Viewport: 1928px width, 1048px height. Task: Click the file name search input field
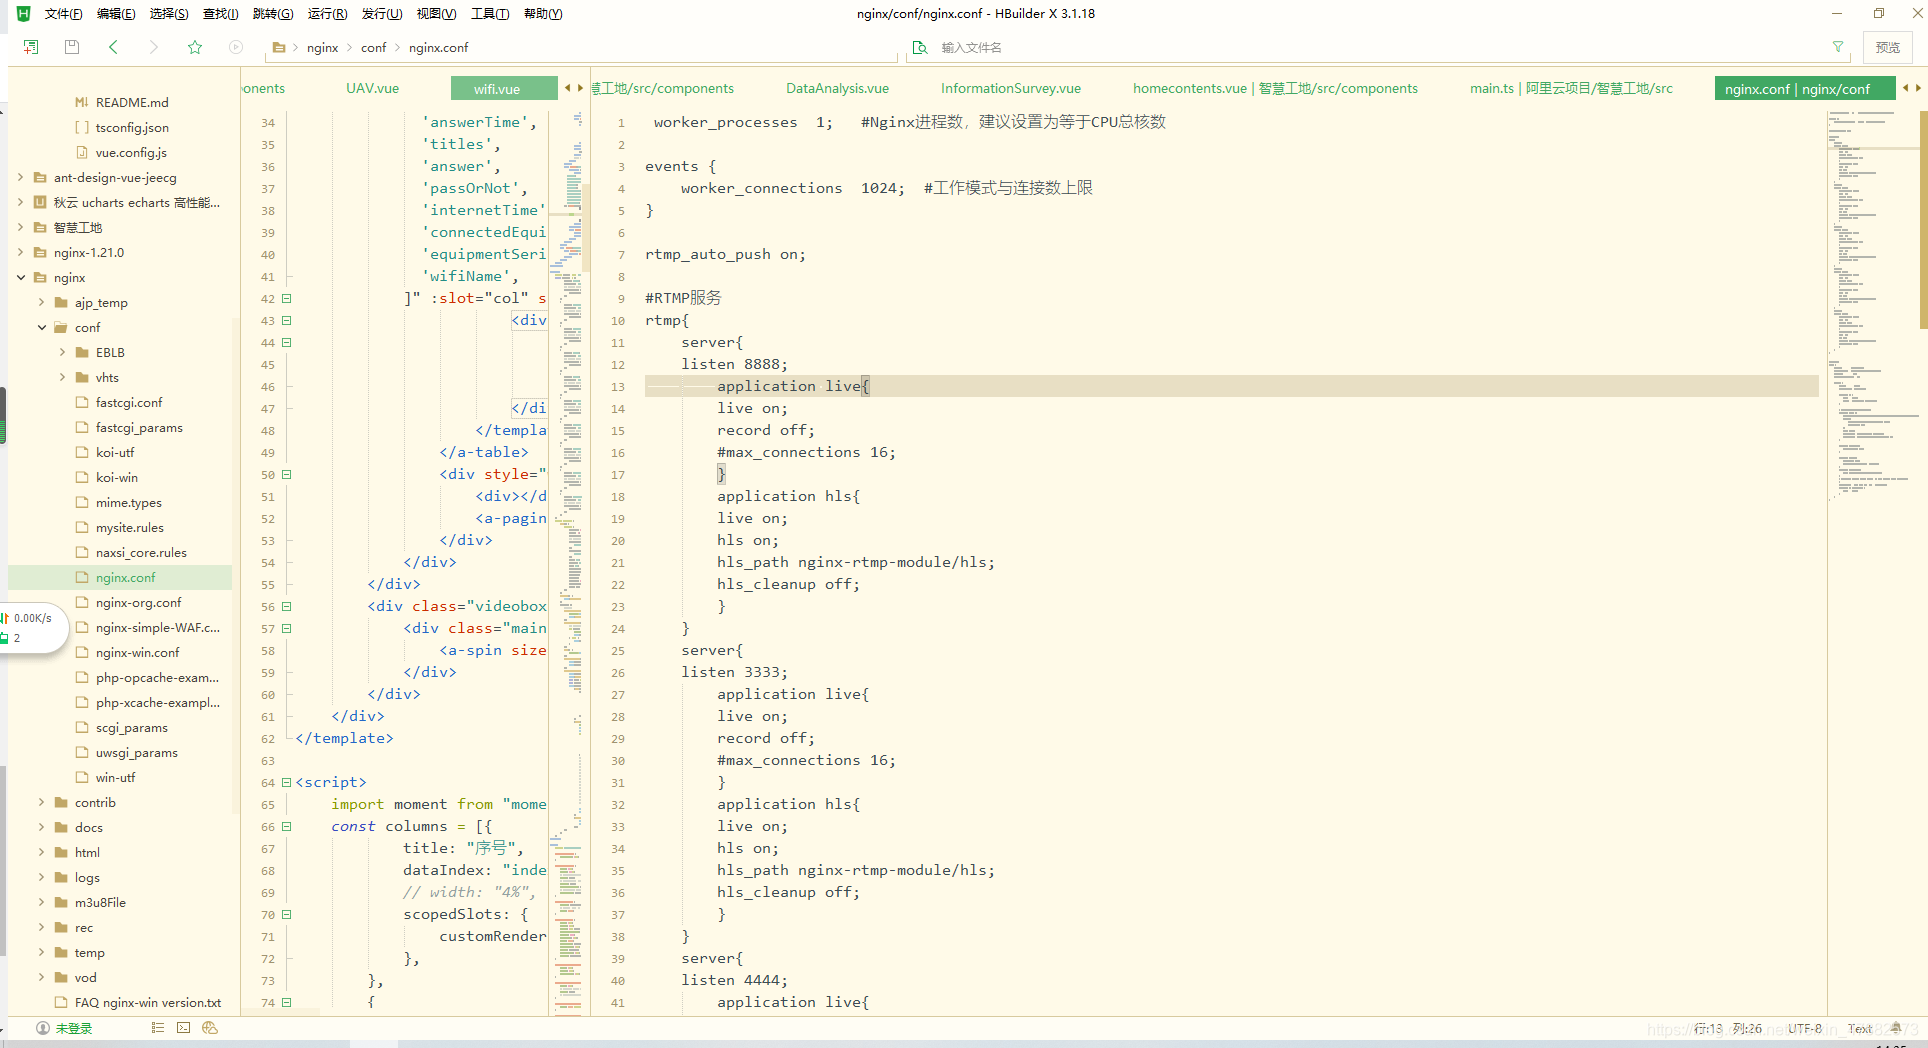1380,48
